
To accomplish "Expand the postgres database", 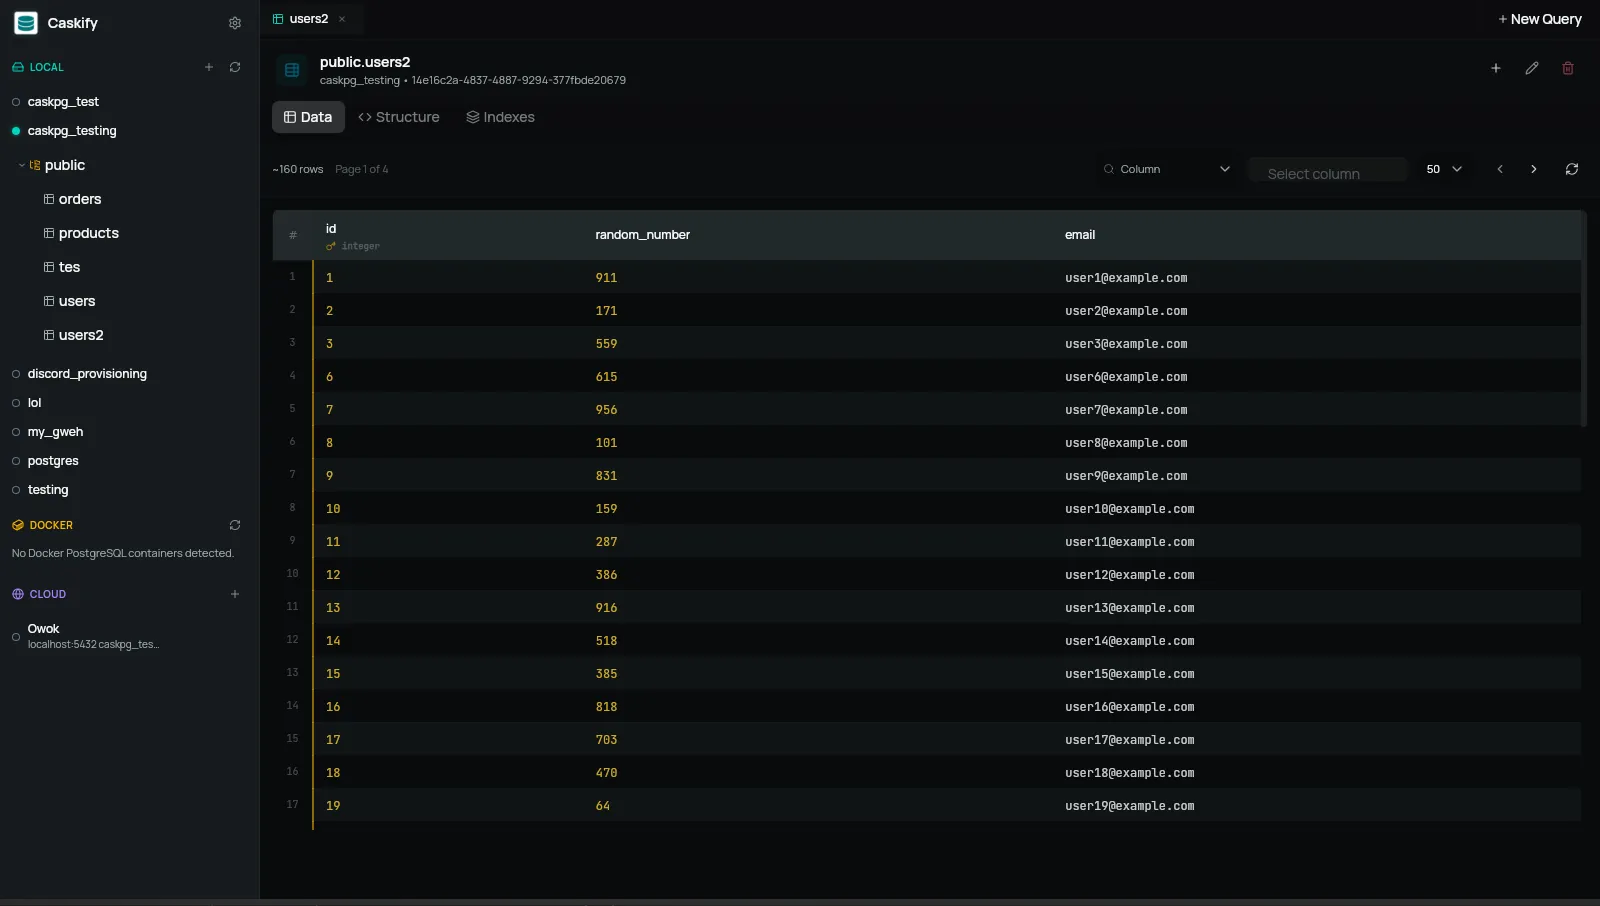I will pyautogui.click(x=53, y=461).
